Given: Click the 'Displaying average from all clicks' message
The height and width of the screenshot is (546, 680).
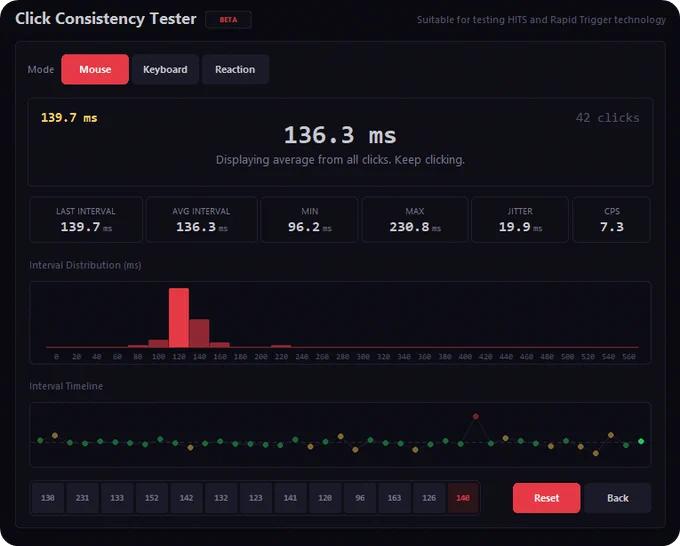Looking at the screenshot, I should 340,160.
